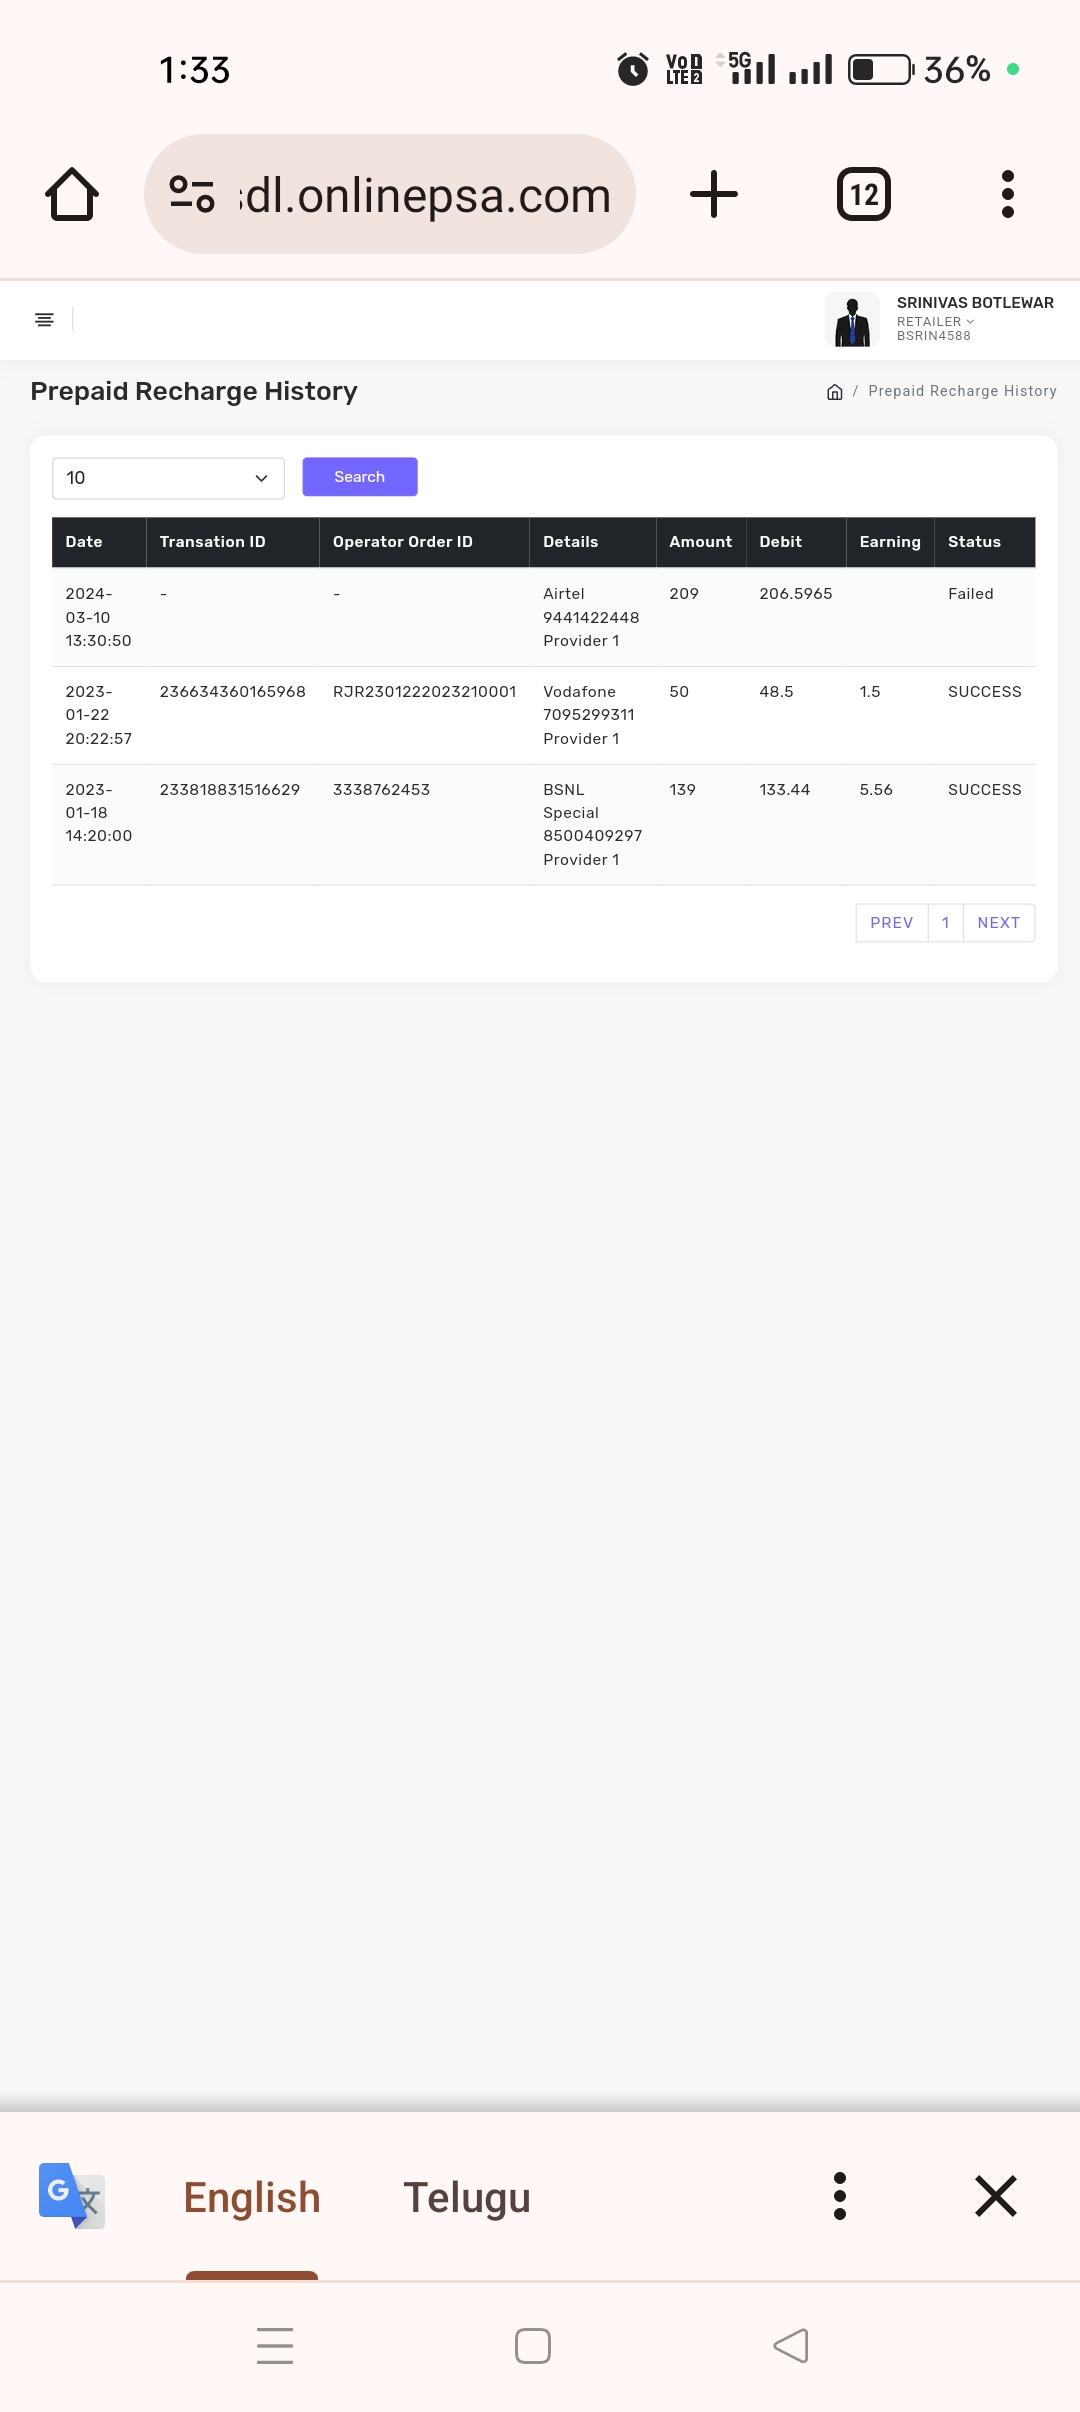Image resolution: width=1080 pixels, height=2412 pixels.
Task: Open site settings icon in address bar
Action: coord(192,194)
